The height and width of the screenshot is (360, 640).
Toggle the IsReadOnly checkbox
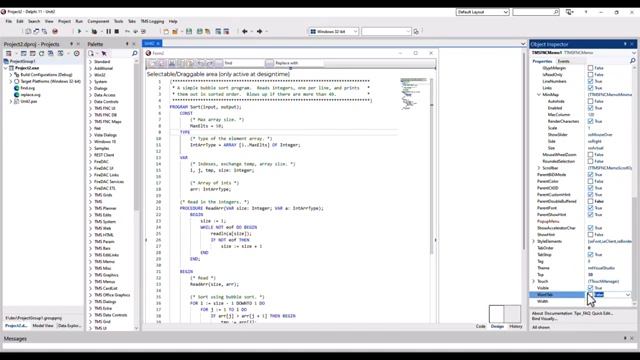point(590,74)
